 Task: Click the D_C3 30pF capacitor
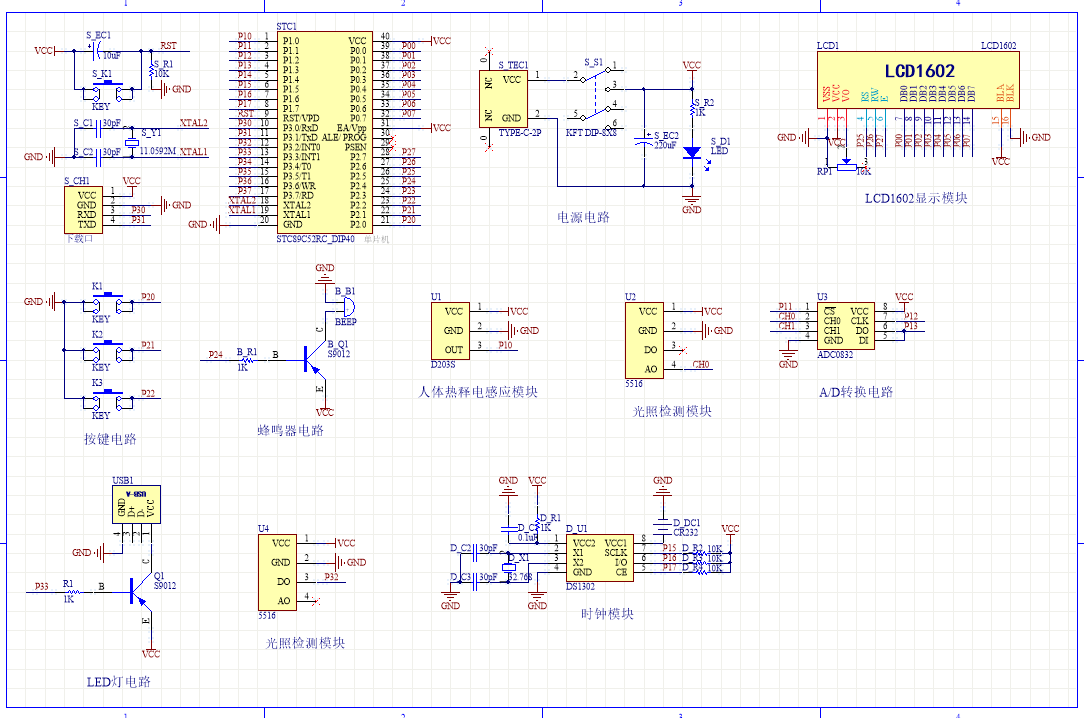(x=476, y=582)
